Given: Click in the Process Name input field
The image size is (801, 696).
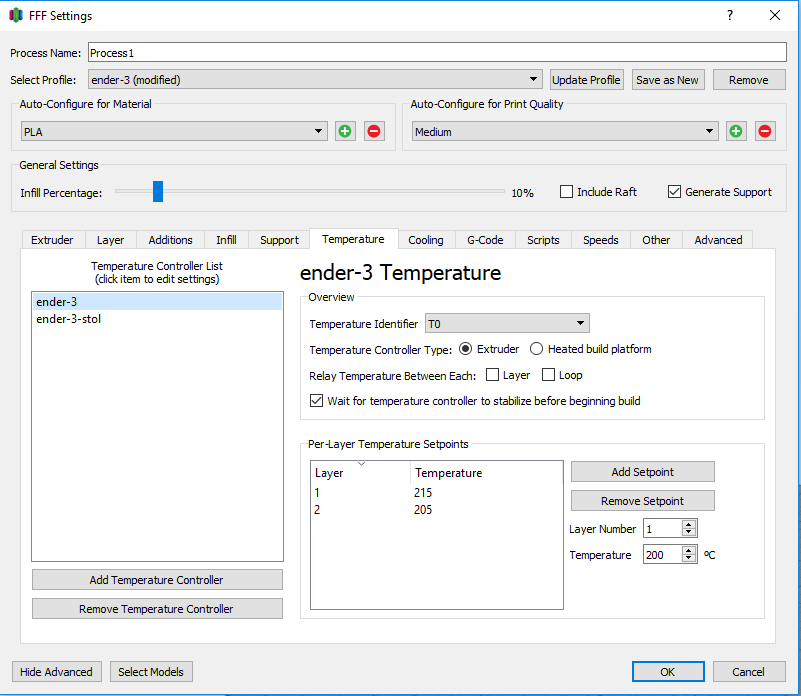Looking at the screenshot, I should (437, 53).
